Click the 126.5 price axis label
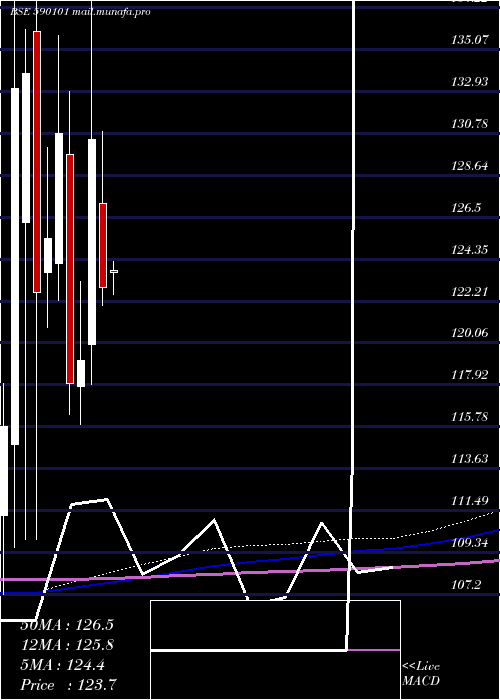The image size is (500, 700). tap(466, 208)
